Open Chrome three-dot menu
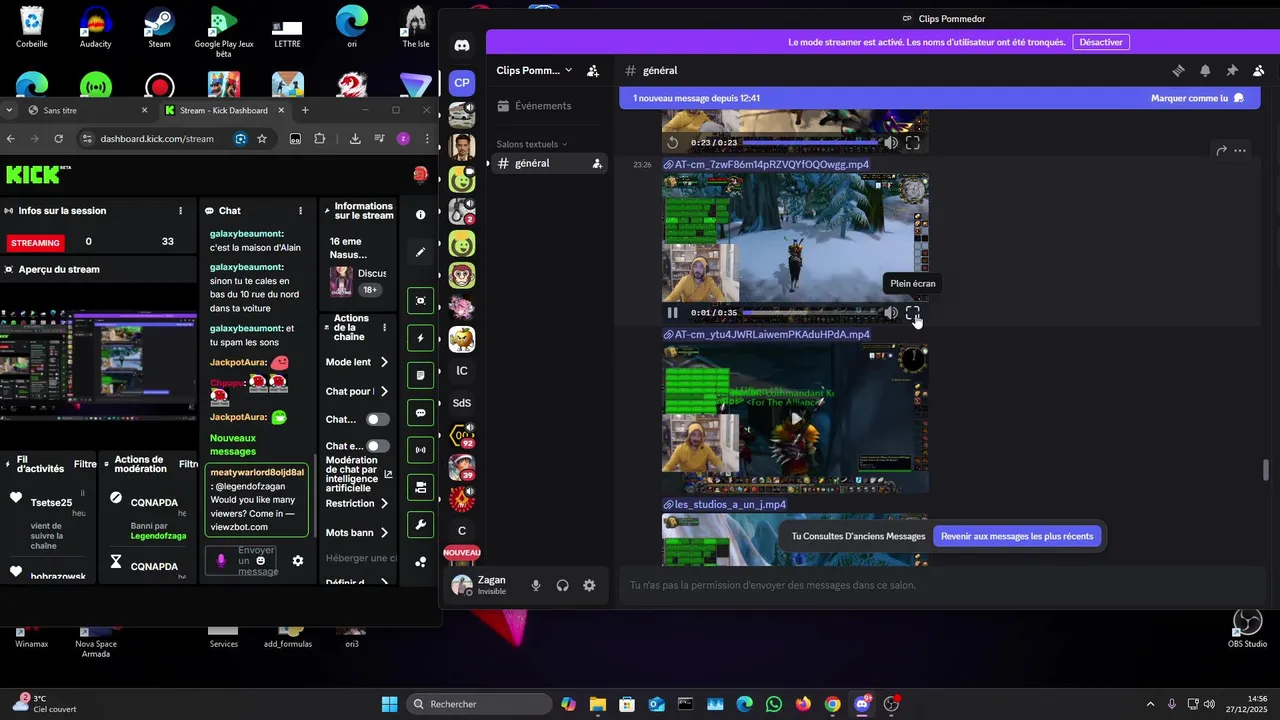Screen dimensions: 1280x720 pos(428,139)
